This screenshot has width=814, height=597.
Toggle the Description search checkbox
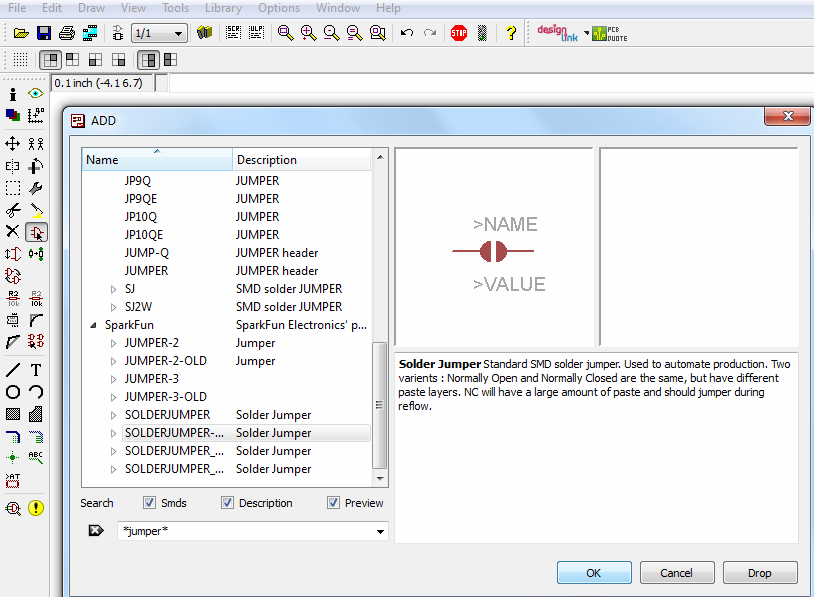click(227, 503)
